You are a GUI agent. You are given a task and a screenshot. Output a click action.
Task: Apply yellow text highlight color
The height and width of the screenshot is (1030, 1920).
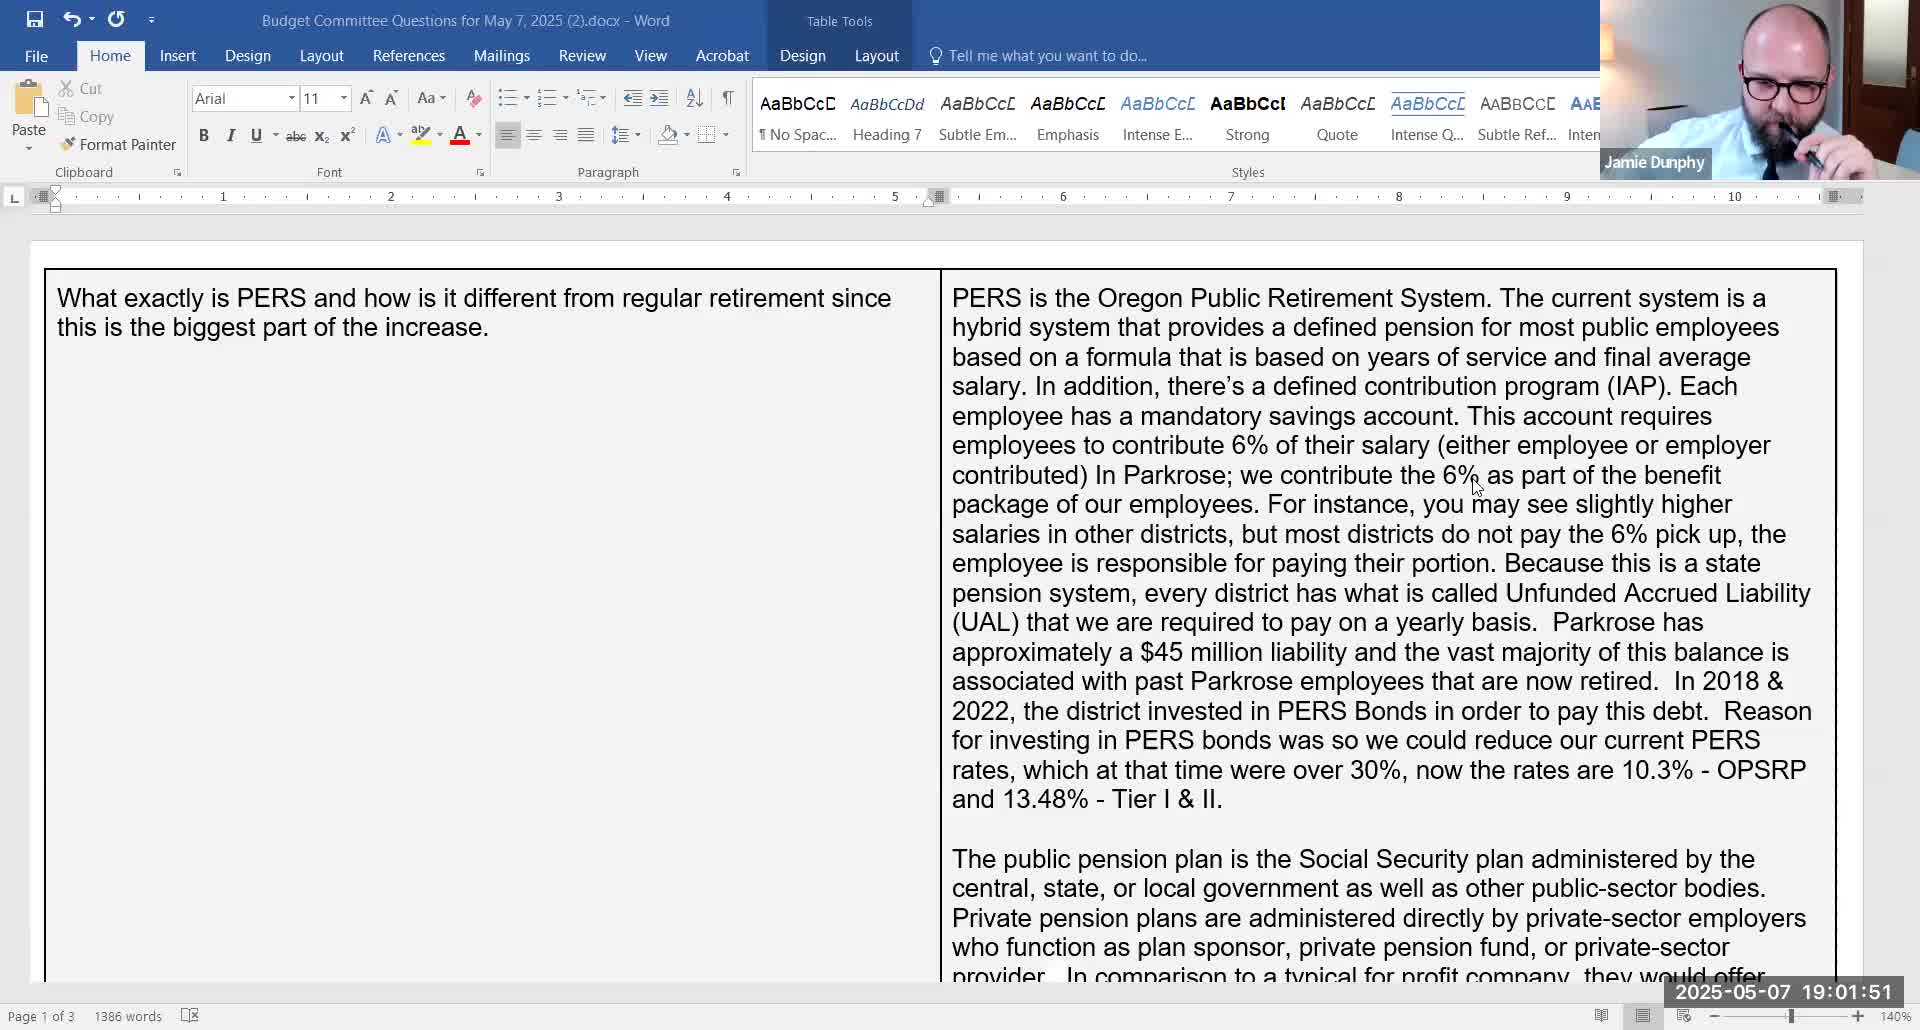tap(421, 135)
